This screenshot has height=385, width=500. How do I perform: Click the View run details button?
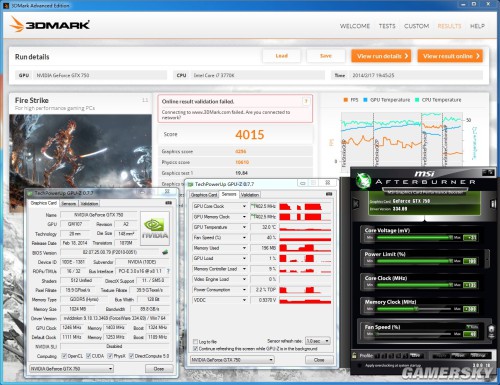pos(381,56)
